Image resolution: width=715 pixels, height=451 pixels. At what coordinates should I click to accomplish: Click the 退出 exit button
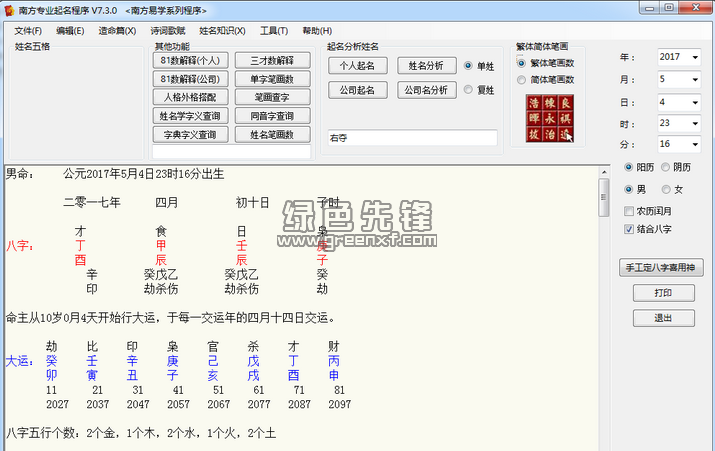pyautogui.click(x=663, y=318)
